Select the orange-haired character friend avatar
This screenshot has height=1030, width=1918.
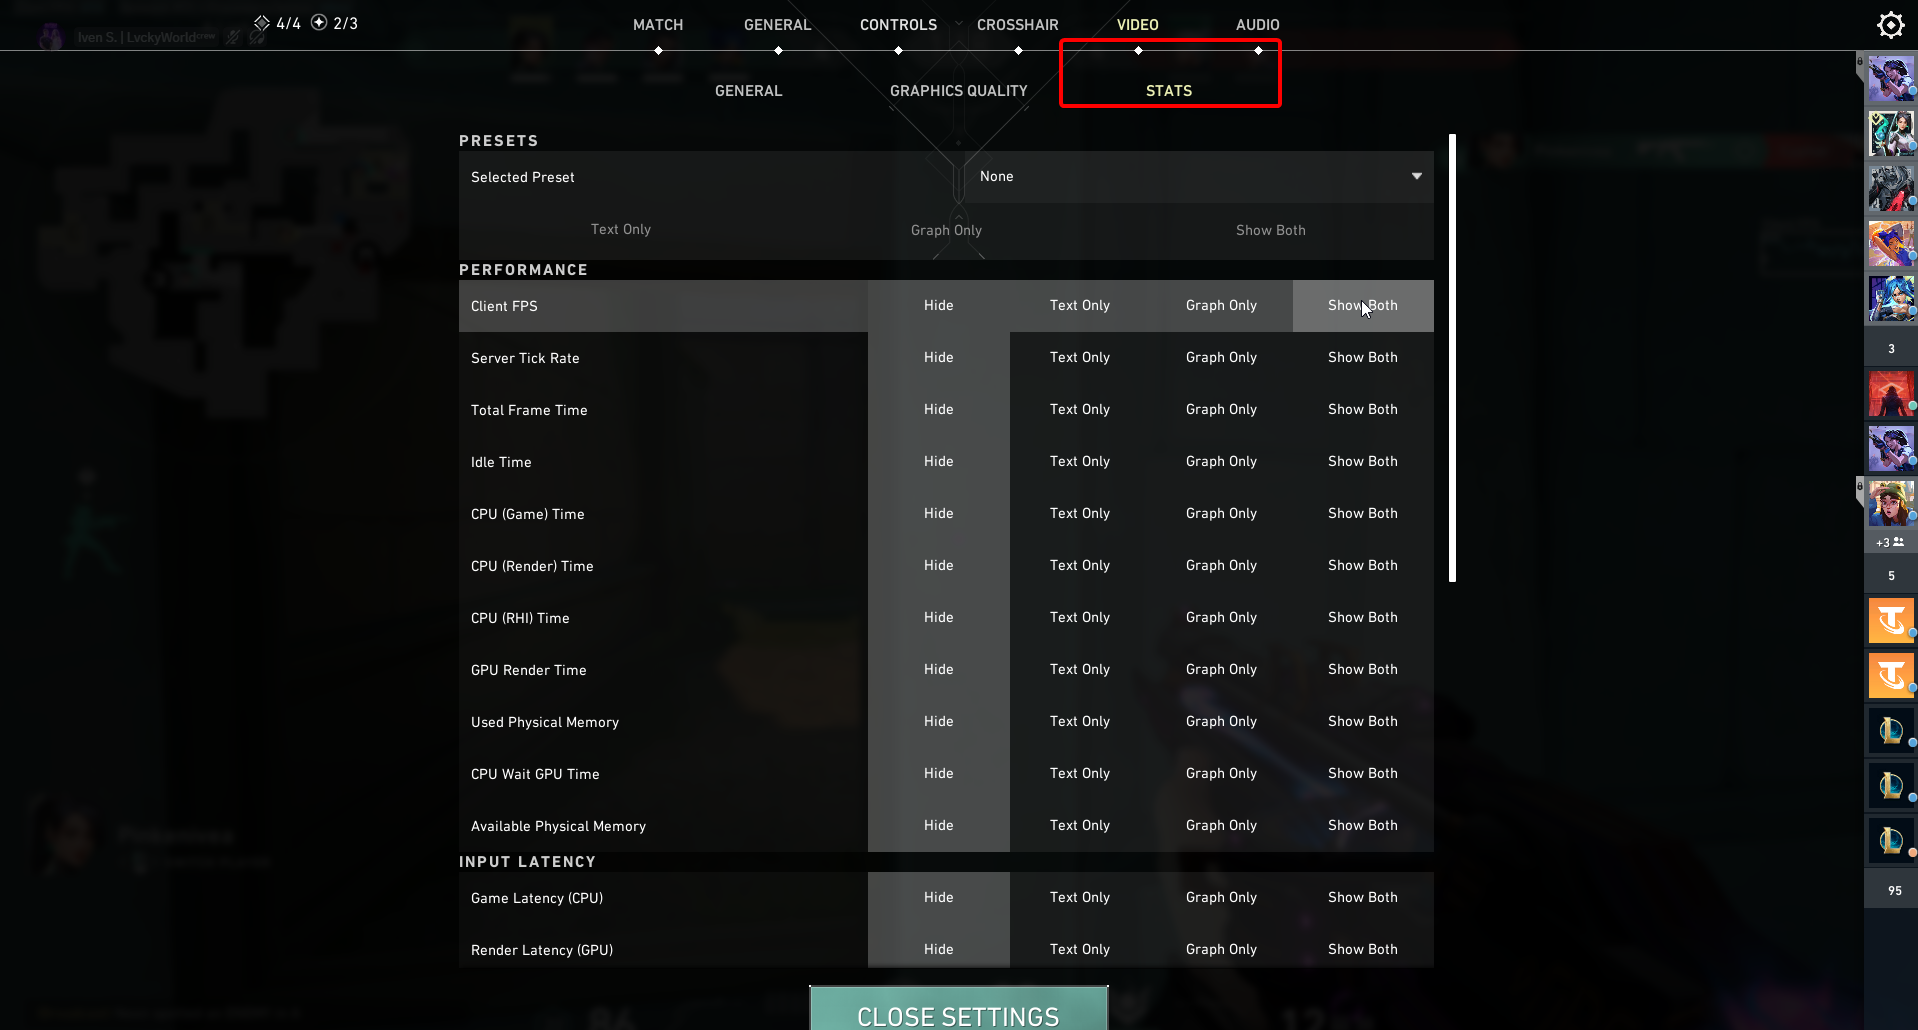pyautogui.click(x=1890, y=243)
